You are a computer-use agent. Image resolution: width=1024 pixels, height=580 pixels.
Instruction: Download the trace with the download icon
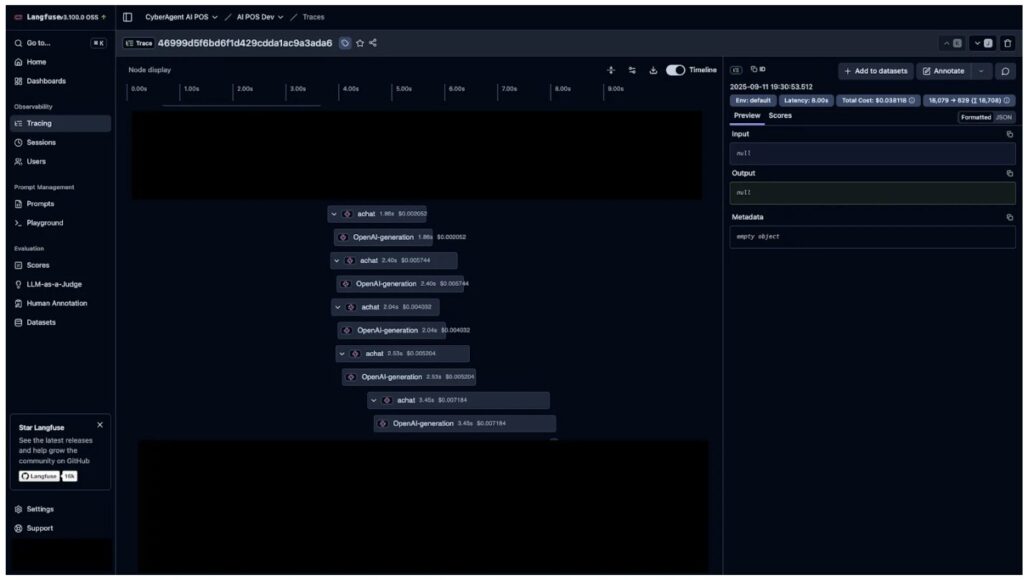point(653,70)
